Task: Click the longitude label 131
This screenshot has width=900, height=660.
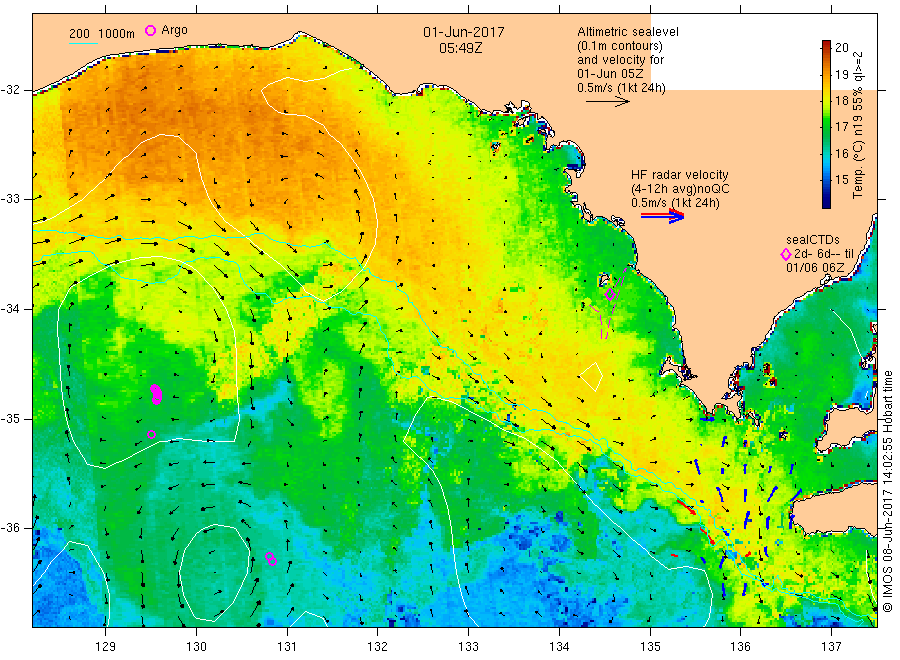Action: (287, 647)
